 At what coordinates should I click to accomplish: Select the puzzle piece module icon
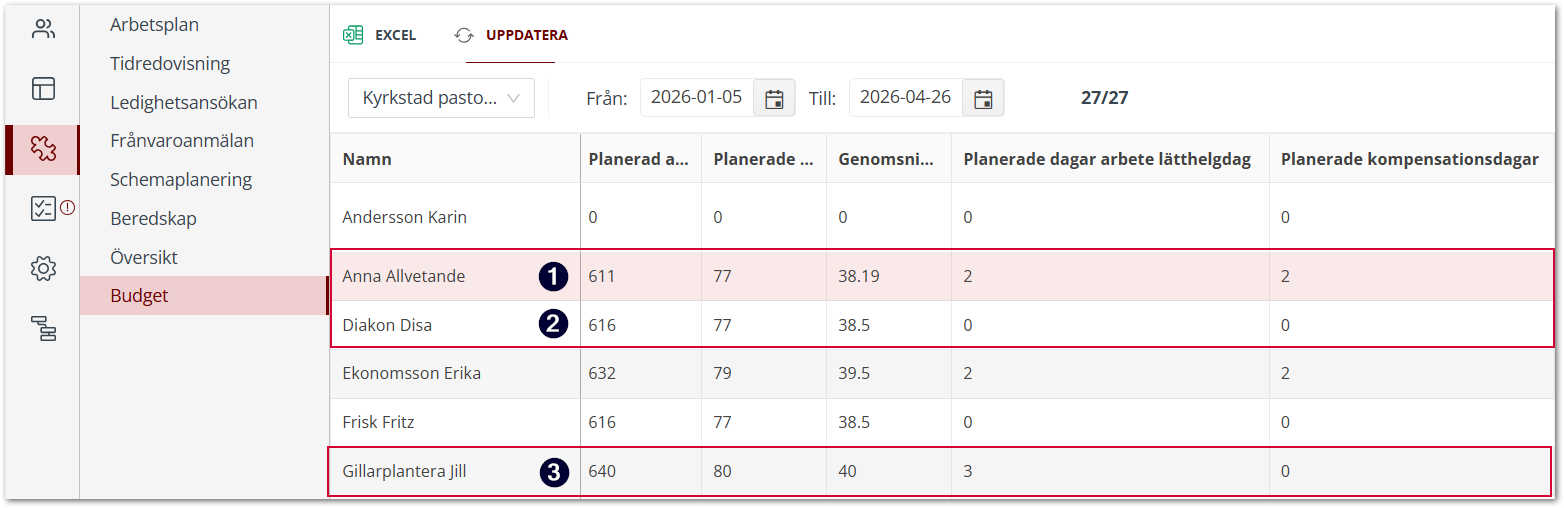[x=43, y=150]
